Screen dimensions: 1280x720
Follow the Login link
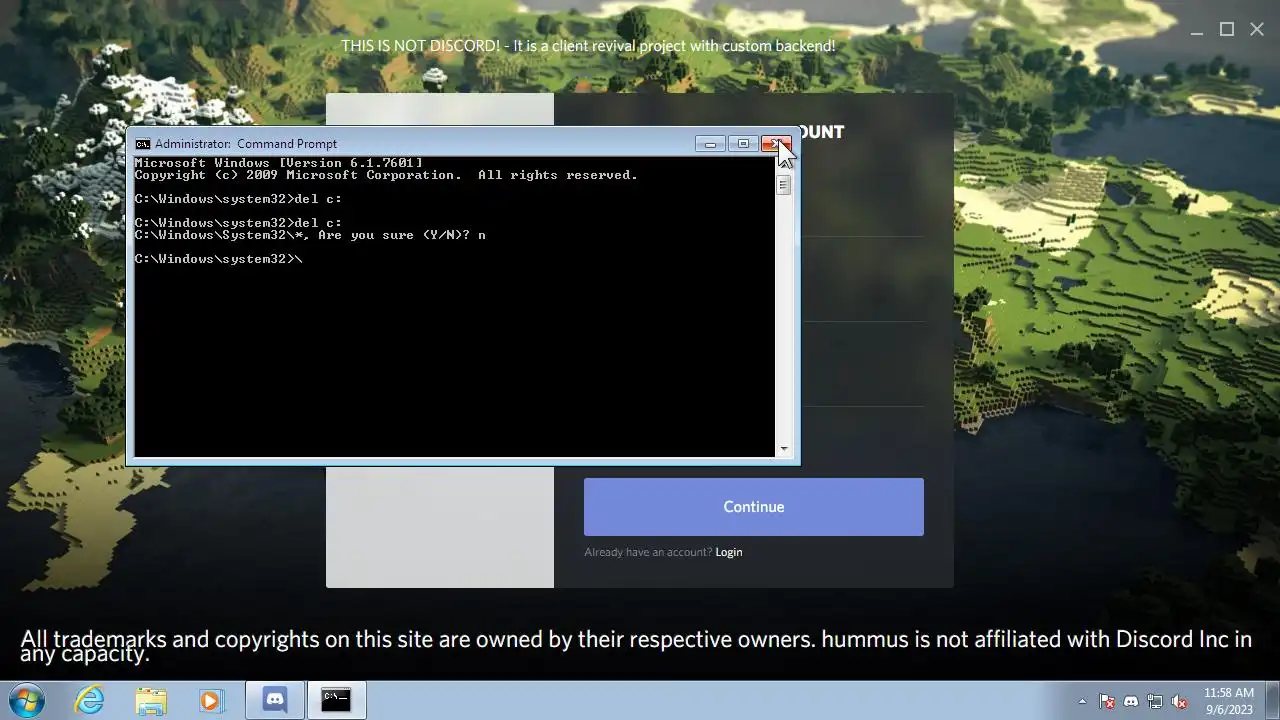(729, 552)
